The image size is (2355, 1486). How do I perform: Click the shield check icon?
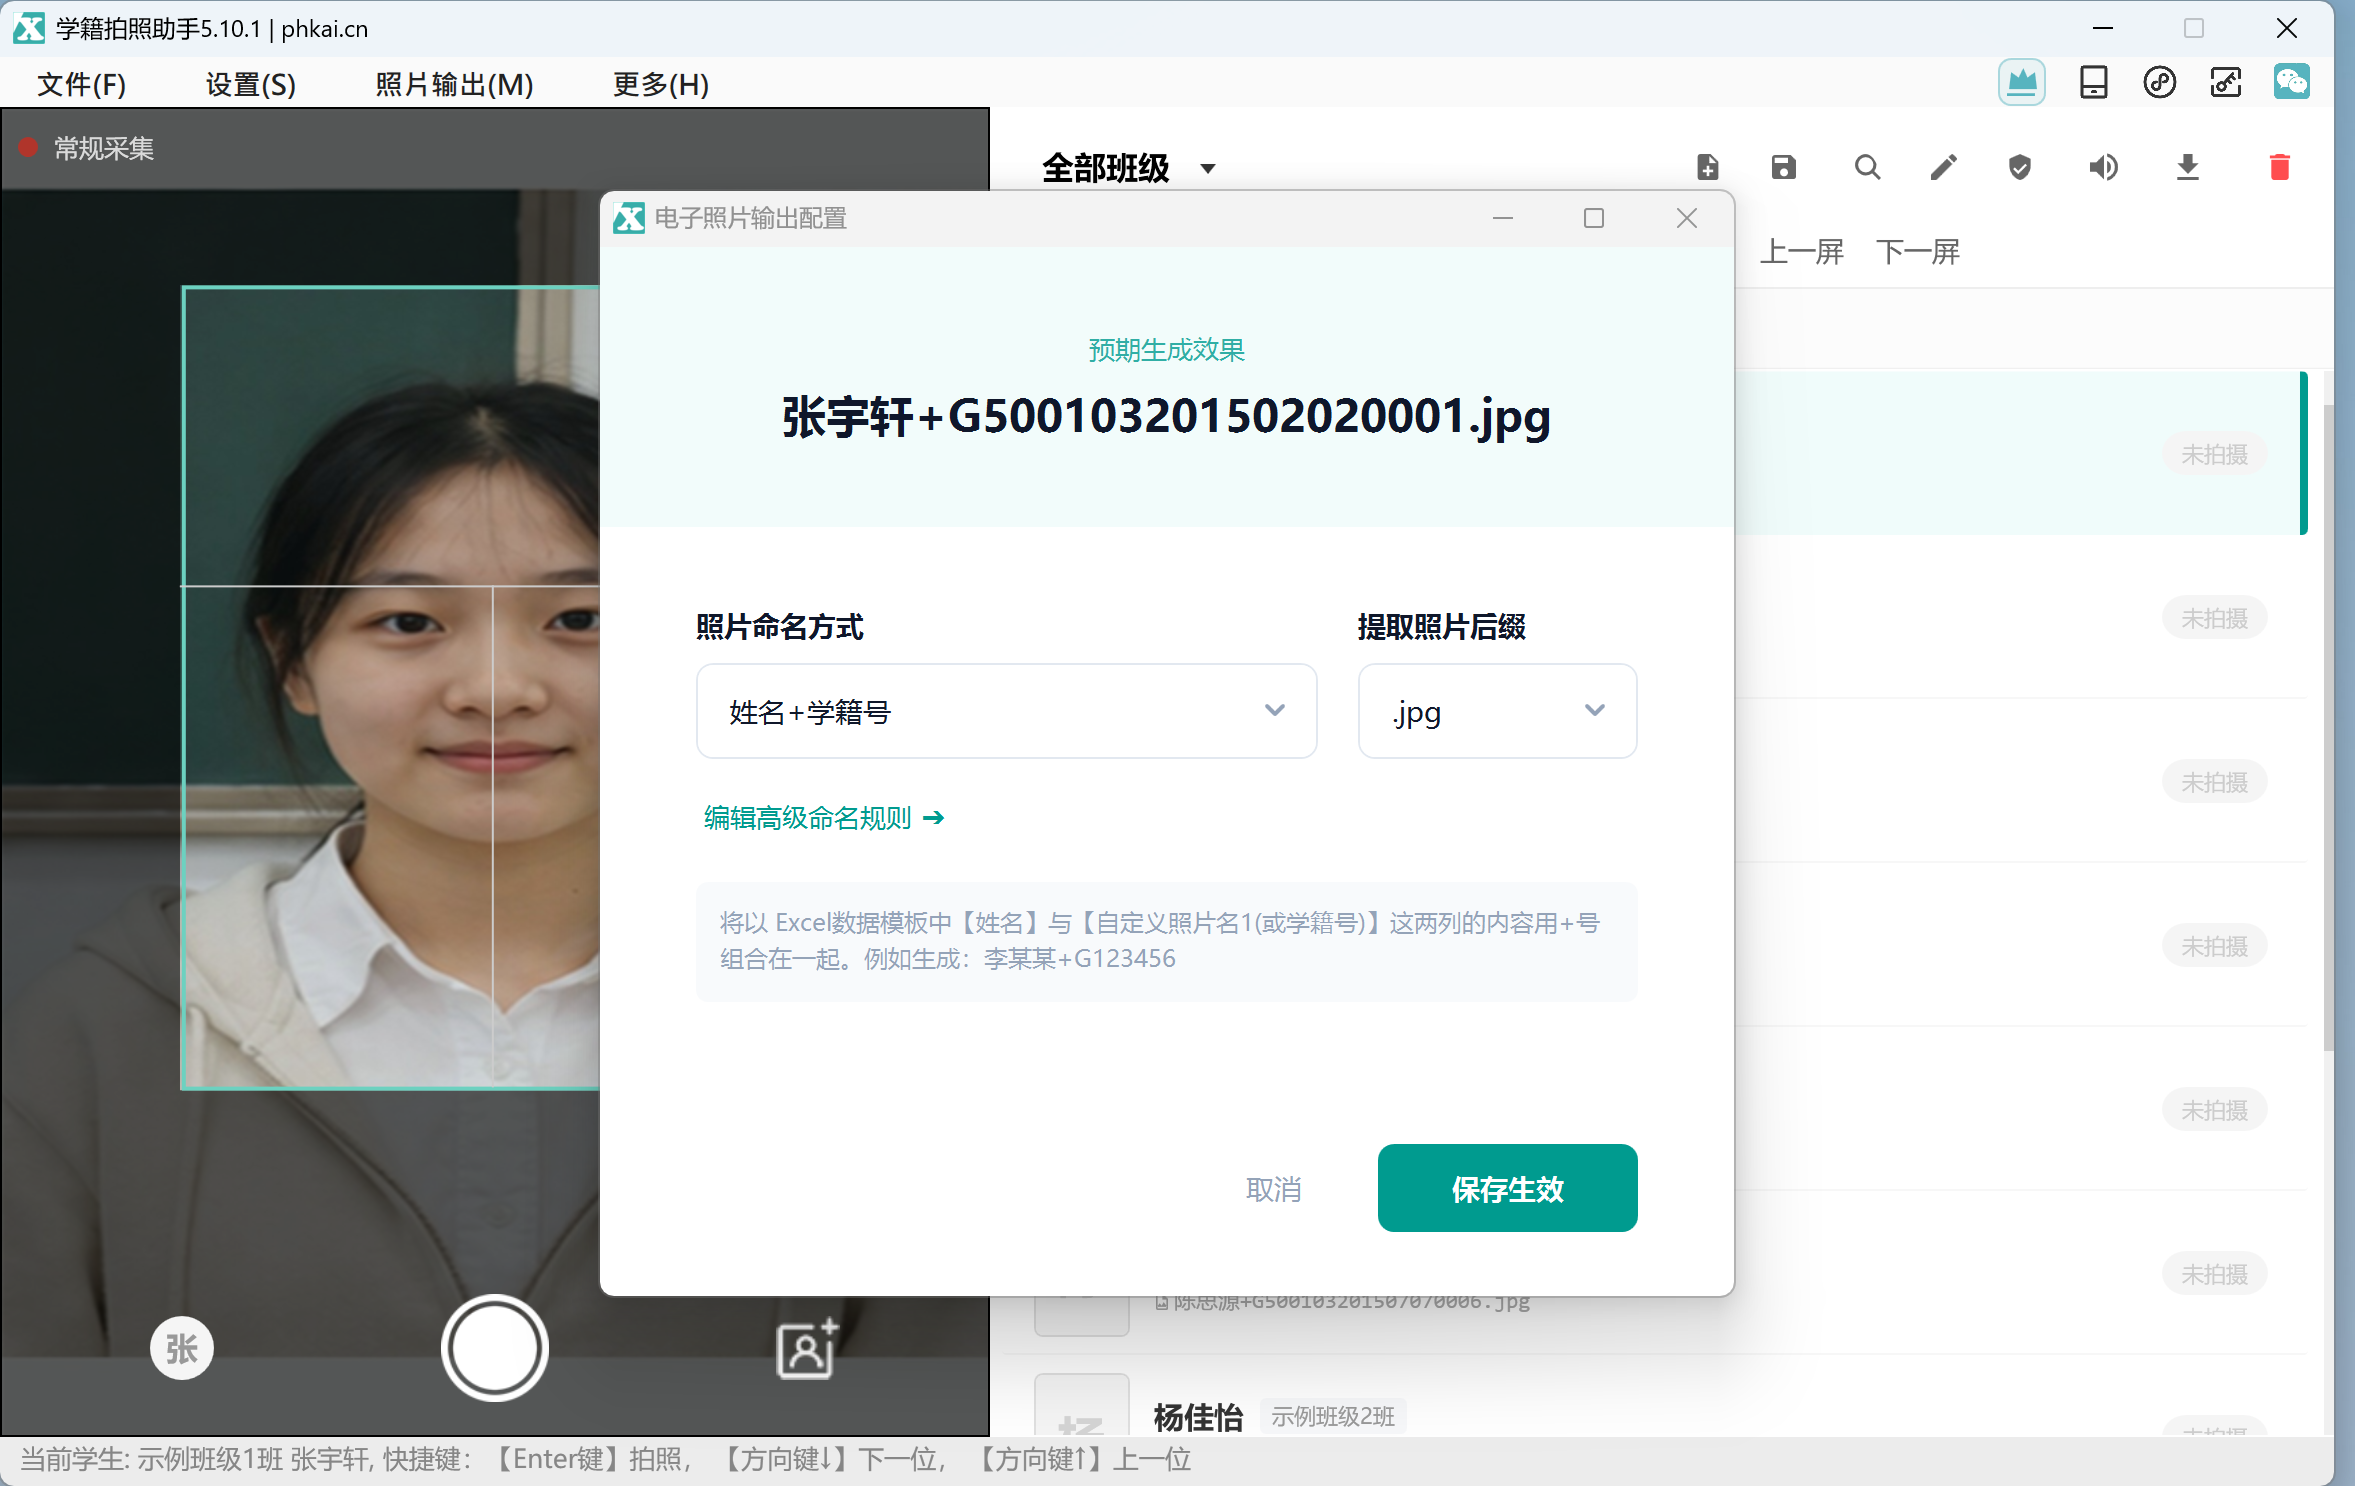coord(2020,167)
